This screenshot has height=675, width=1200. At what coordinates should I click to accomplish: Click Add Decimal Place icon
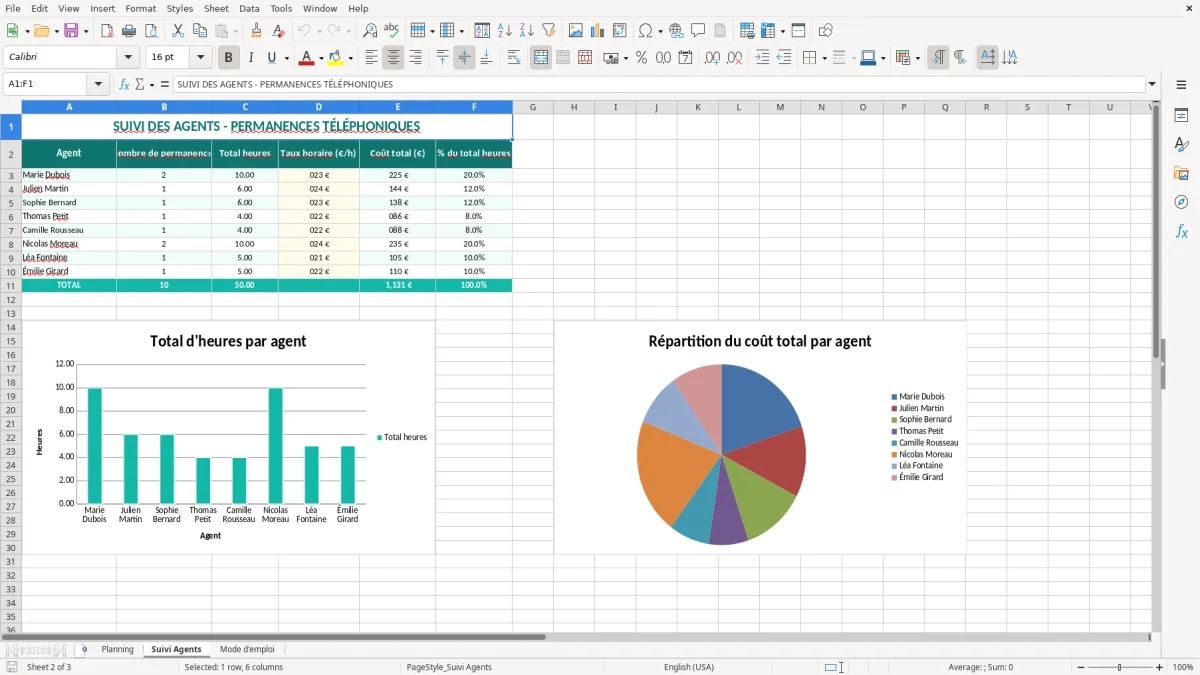point(712,58)
